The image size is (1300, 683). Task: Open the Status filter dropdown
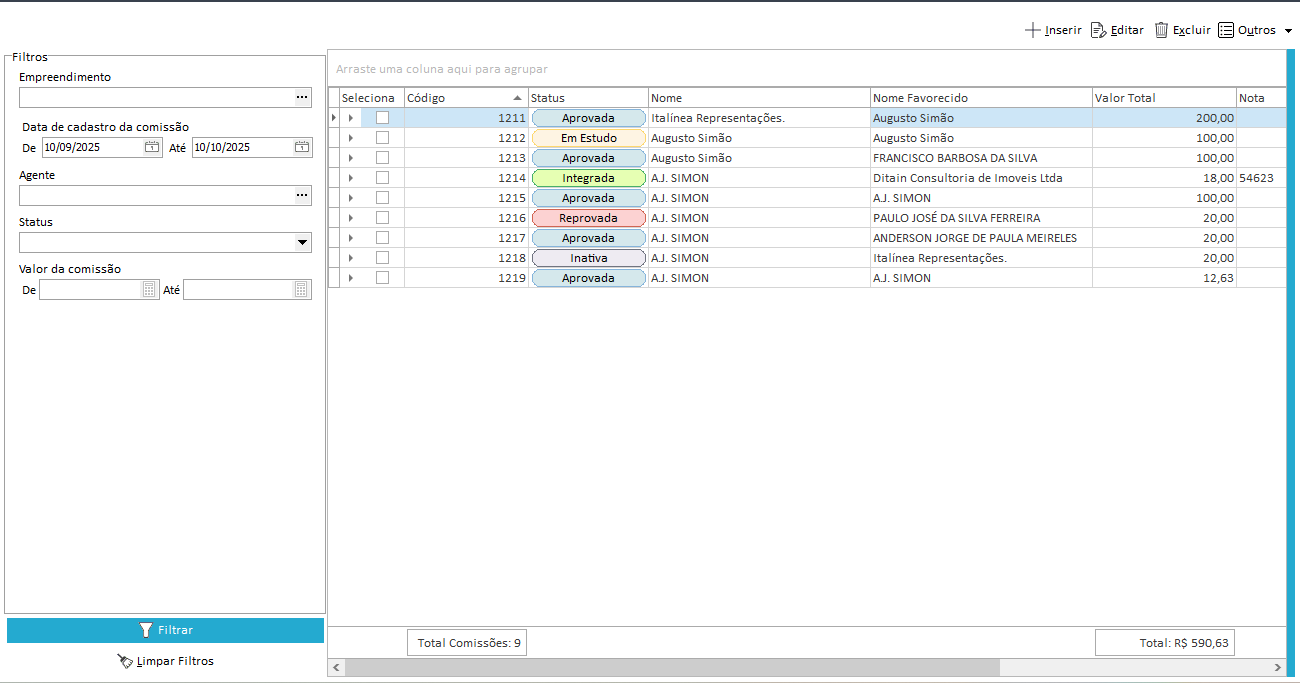click(302, 243)
